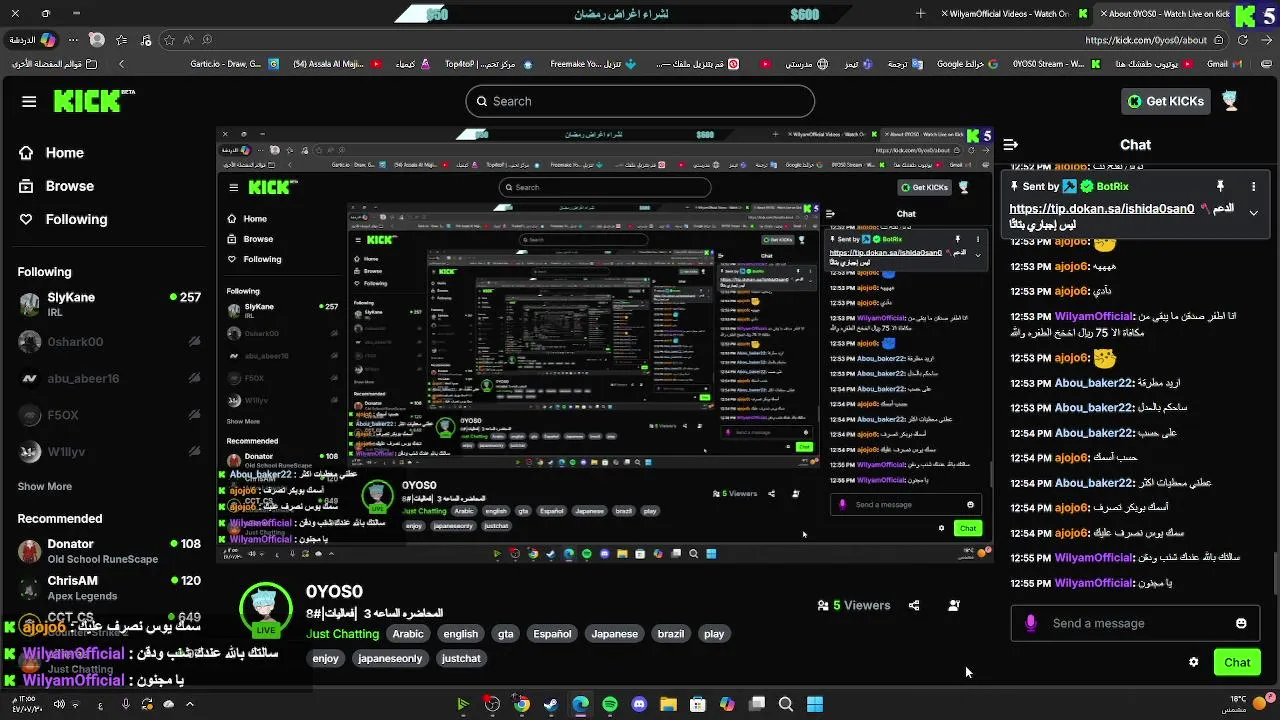
Task: Click the Get KICKs button
Action: (1167, 101)
